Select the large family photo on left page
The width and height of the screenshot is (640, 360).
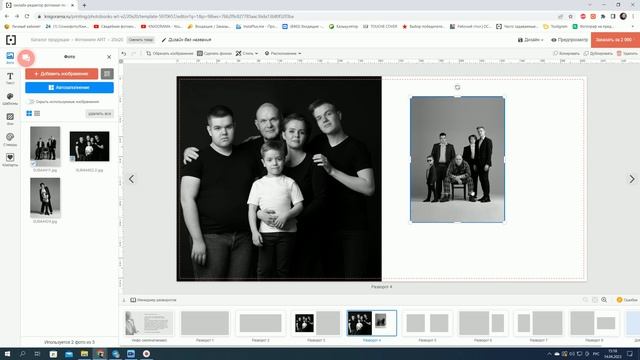pyautogui.click(x=279, y=179)
